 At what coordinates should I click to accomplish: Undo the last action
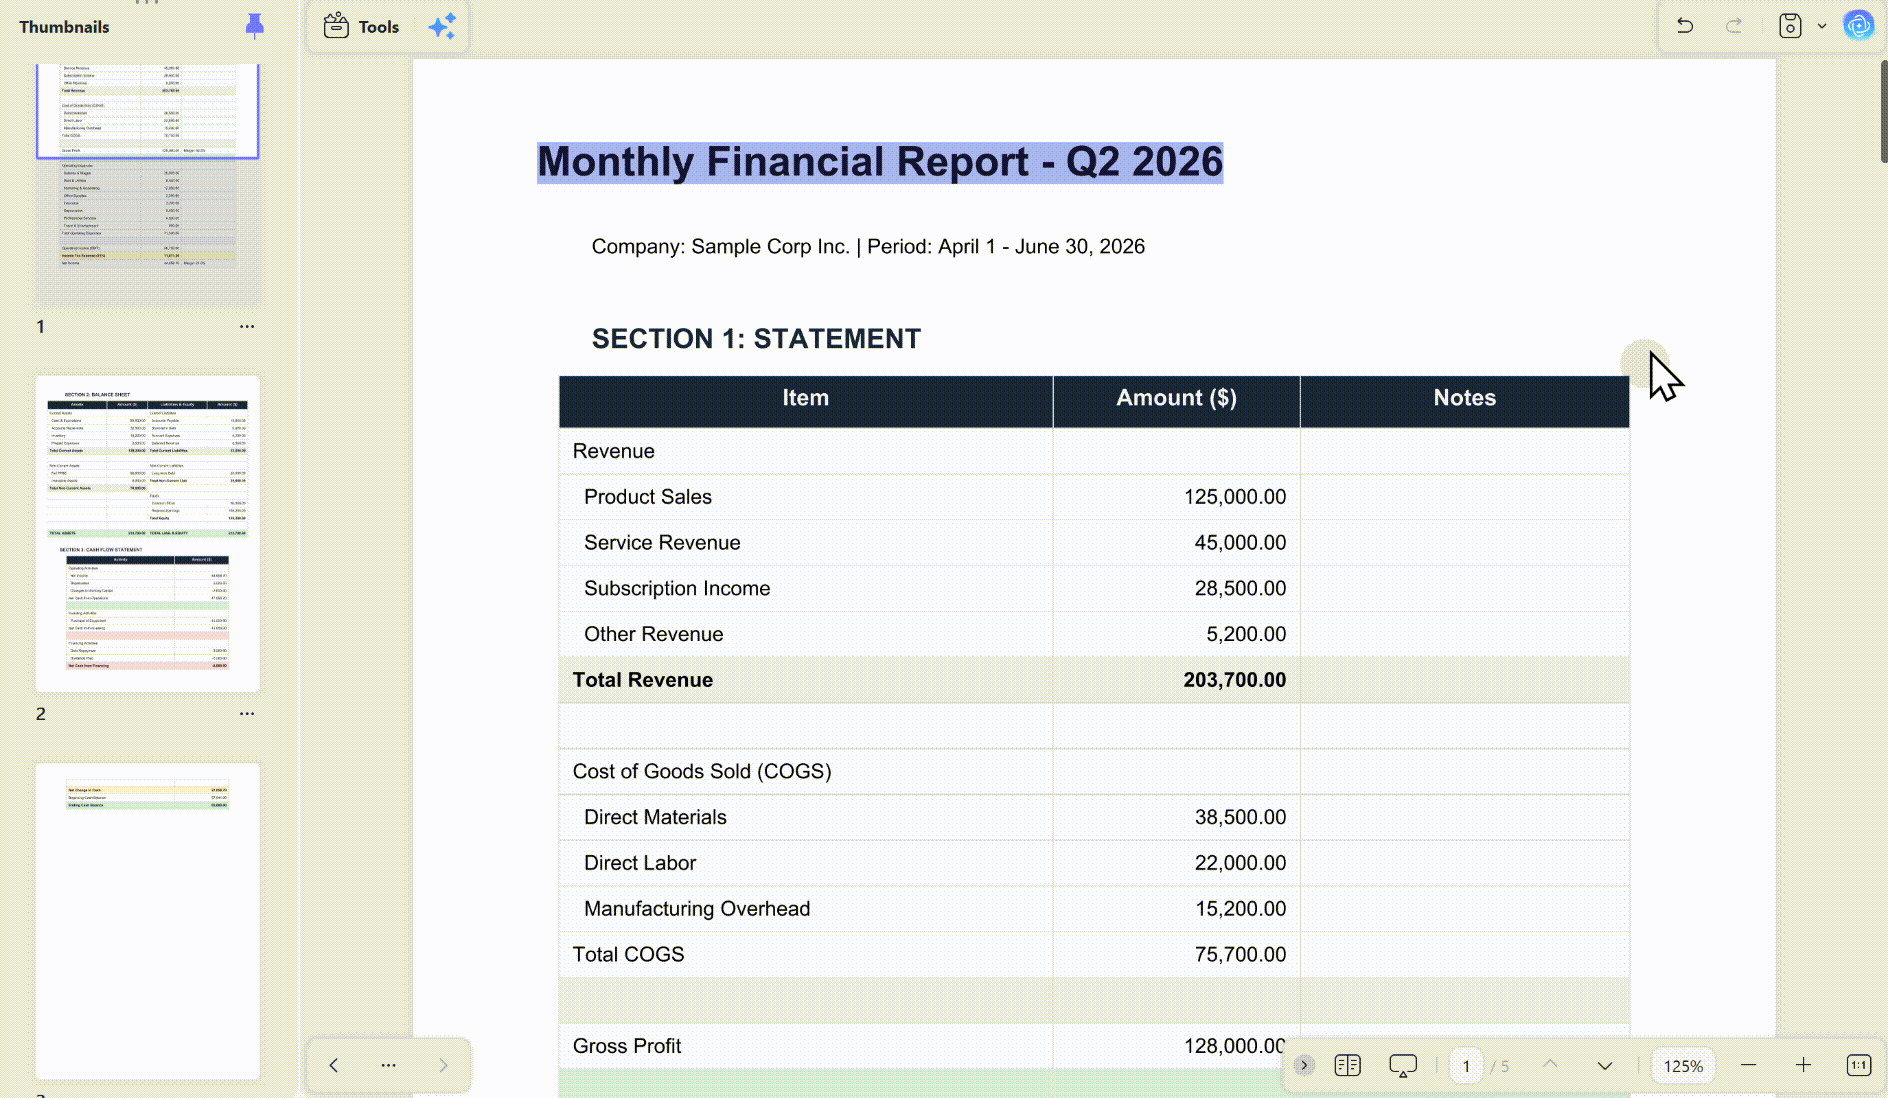pyautogui.click(x=1685, y=26)
